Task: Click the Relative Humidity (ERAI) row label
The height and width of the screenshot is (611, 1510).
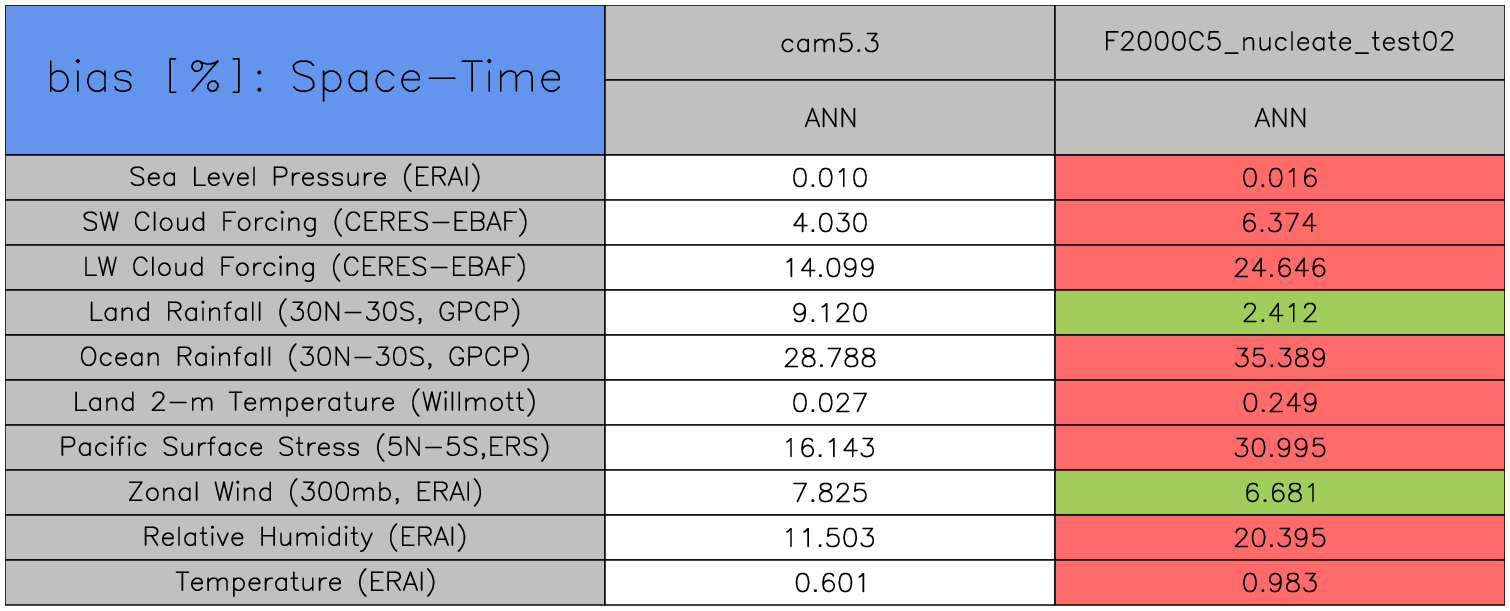Action: click(305, 537)
